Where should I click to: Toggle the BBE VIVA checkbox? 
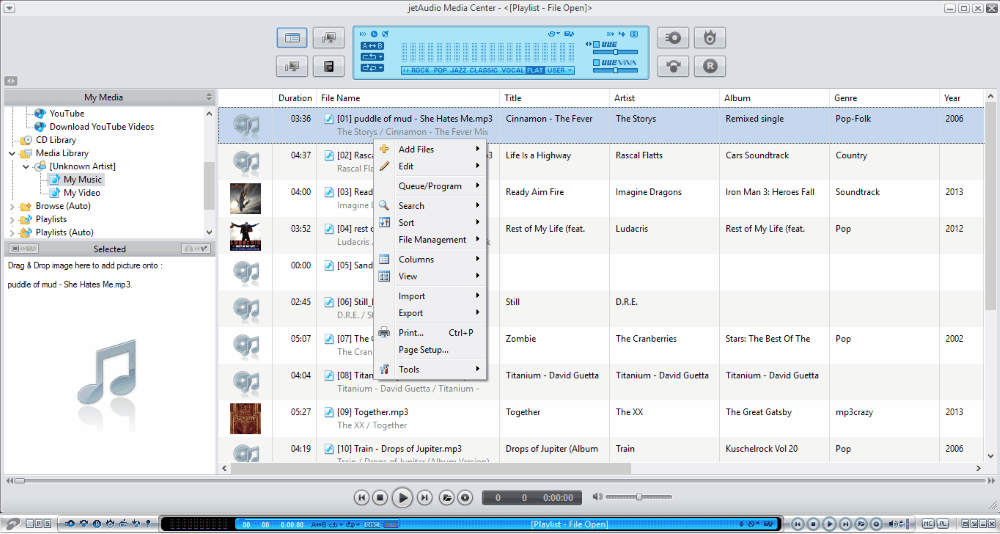point(596,63)
